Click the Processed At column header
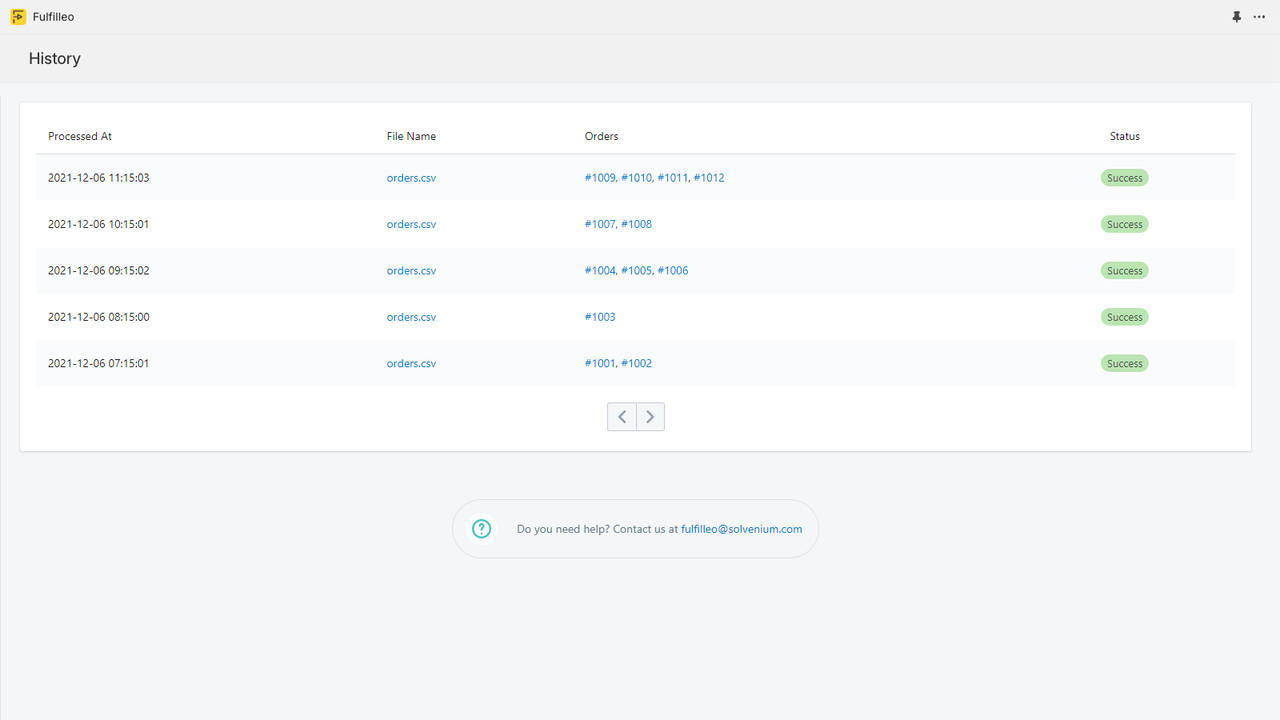The image size is (1280, 720). point(79,136)
